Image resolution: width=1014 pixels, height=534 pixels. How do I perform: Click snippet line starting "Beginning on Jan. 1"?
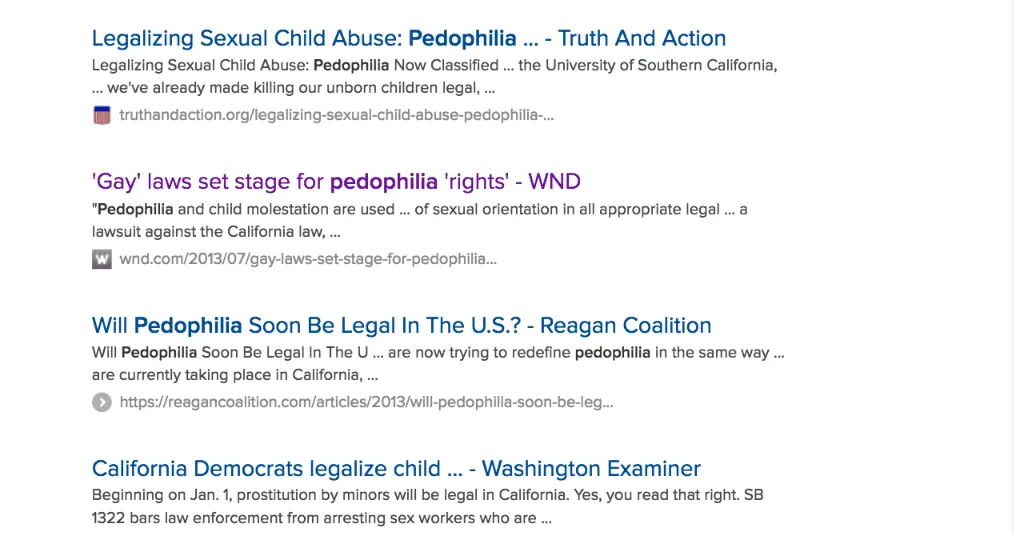[x=427, y=495]
